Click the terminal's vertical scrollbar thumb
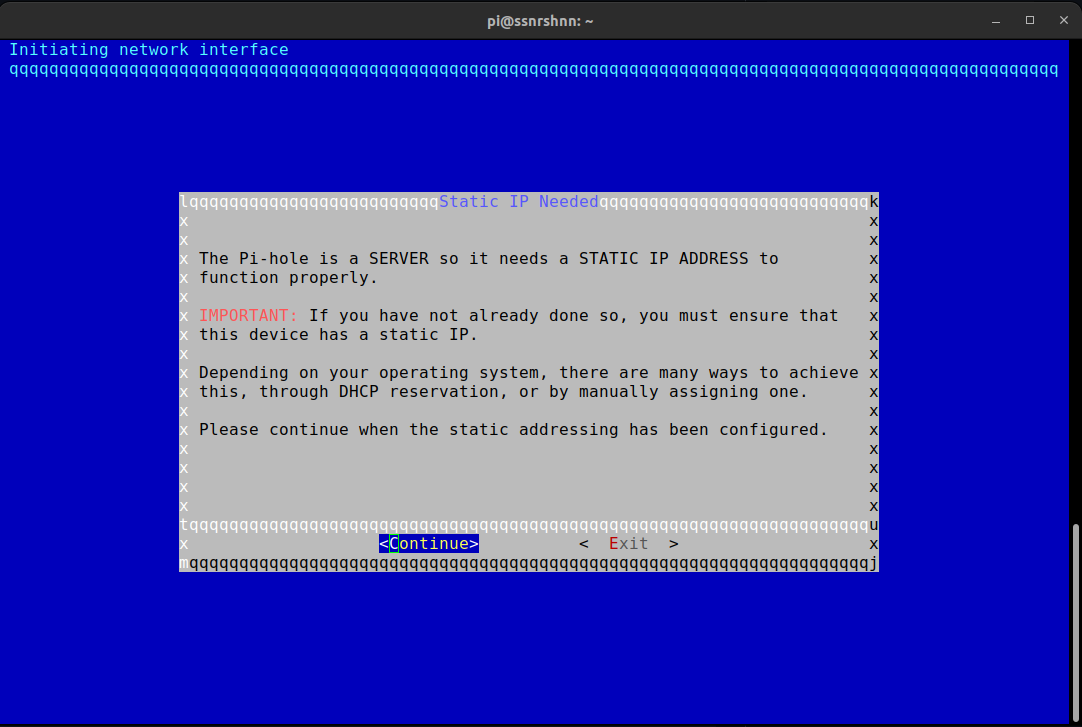The height and width of the screenshot is (727, 1082). pos(1075,620)
